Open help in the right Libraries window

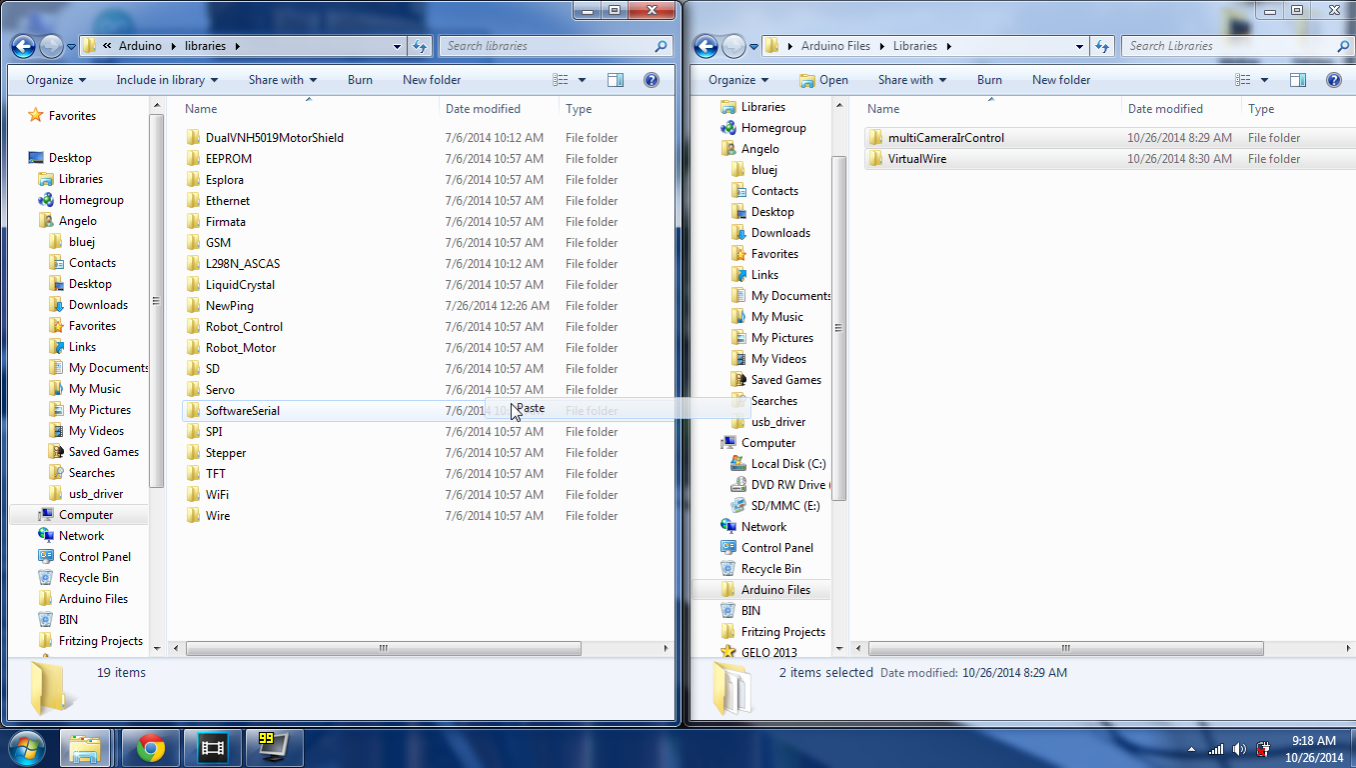point(1333,80)
